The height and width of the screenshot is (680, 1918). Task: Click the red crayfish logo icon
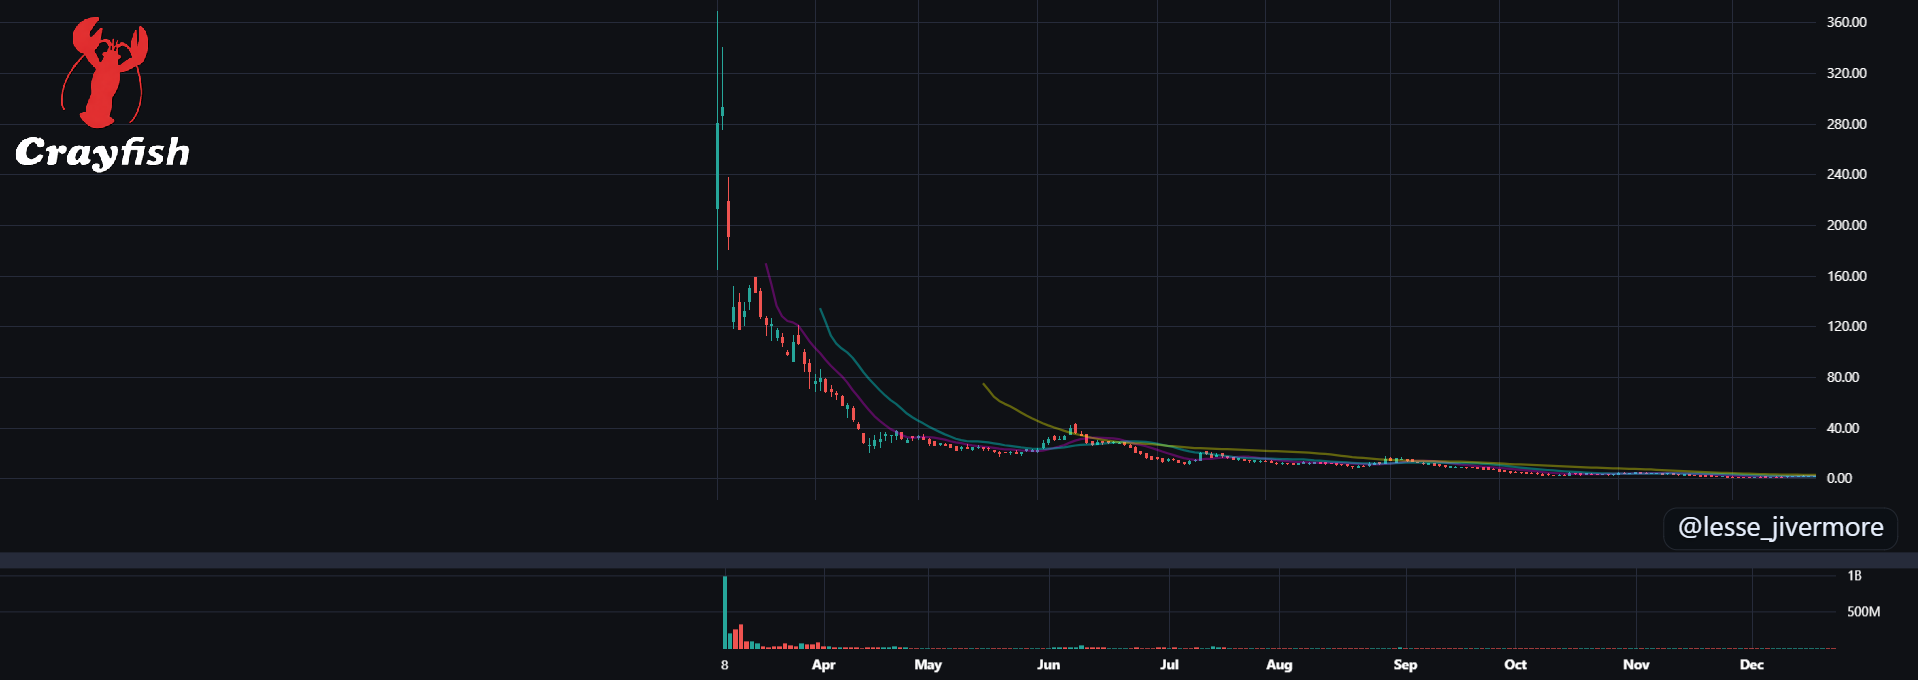coord(104,72)
